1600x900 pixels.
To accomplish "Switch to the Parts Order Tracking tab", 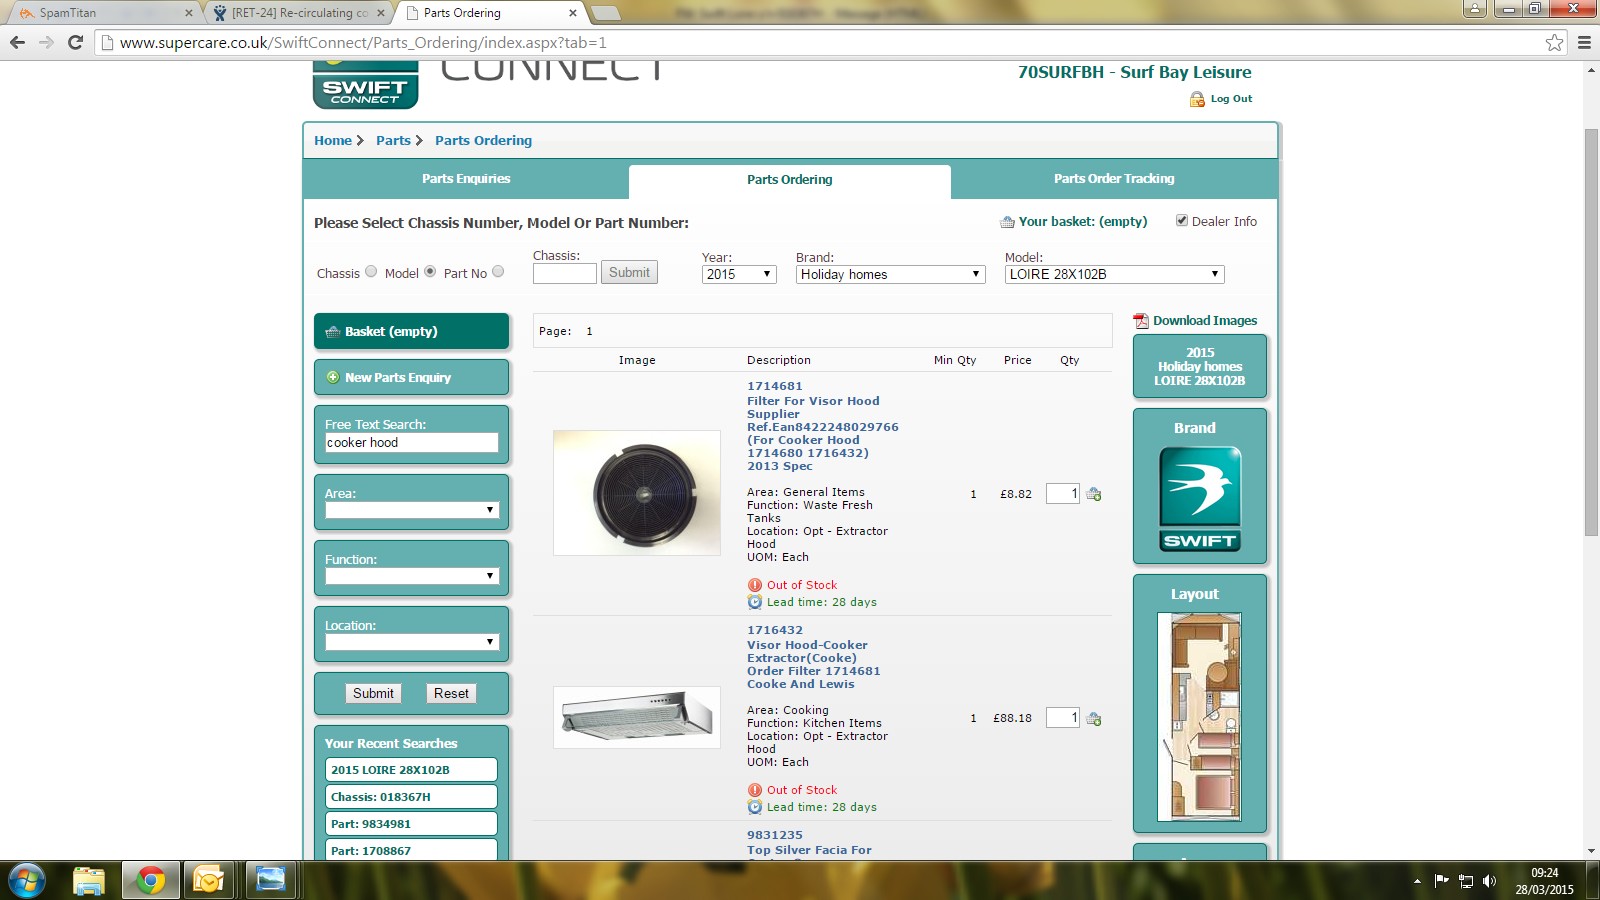I will pos(1114,179).
